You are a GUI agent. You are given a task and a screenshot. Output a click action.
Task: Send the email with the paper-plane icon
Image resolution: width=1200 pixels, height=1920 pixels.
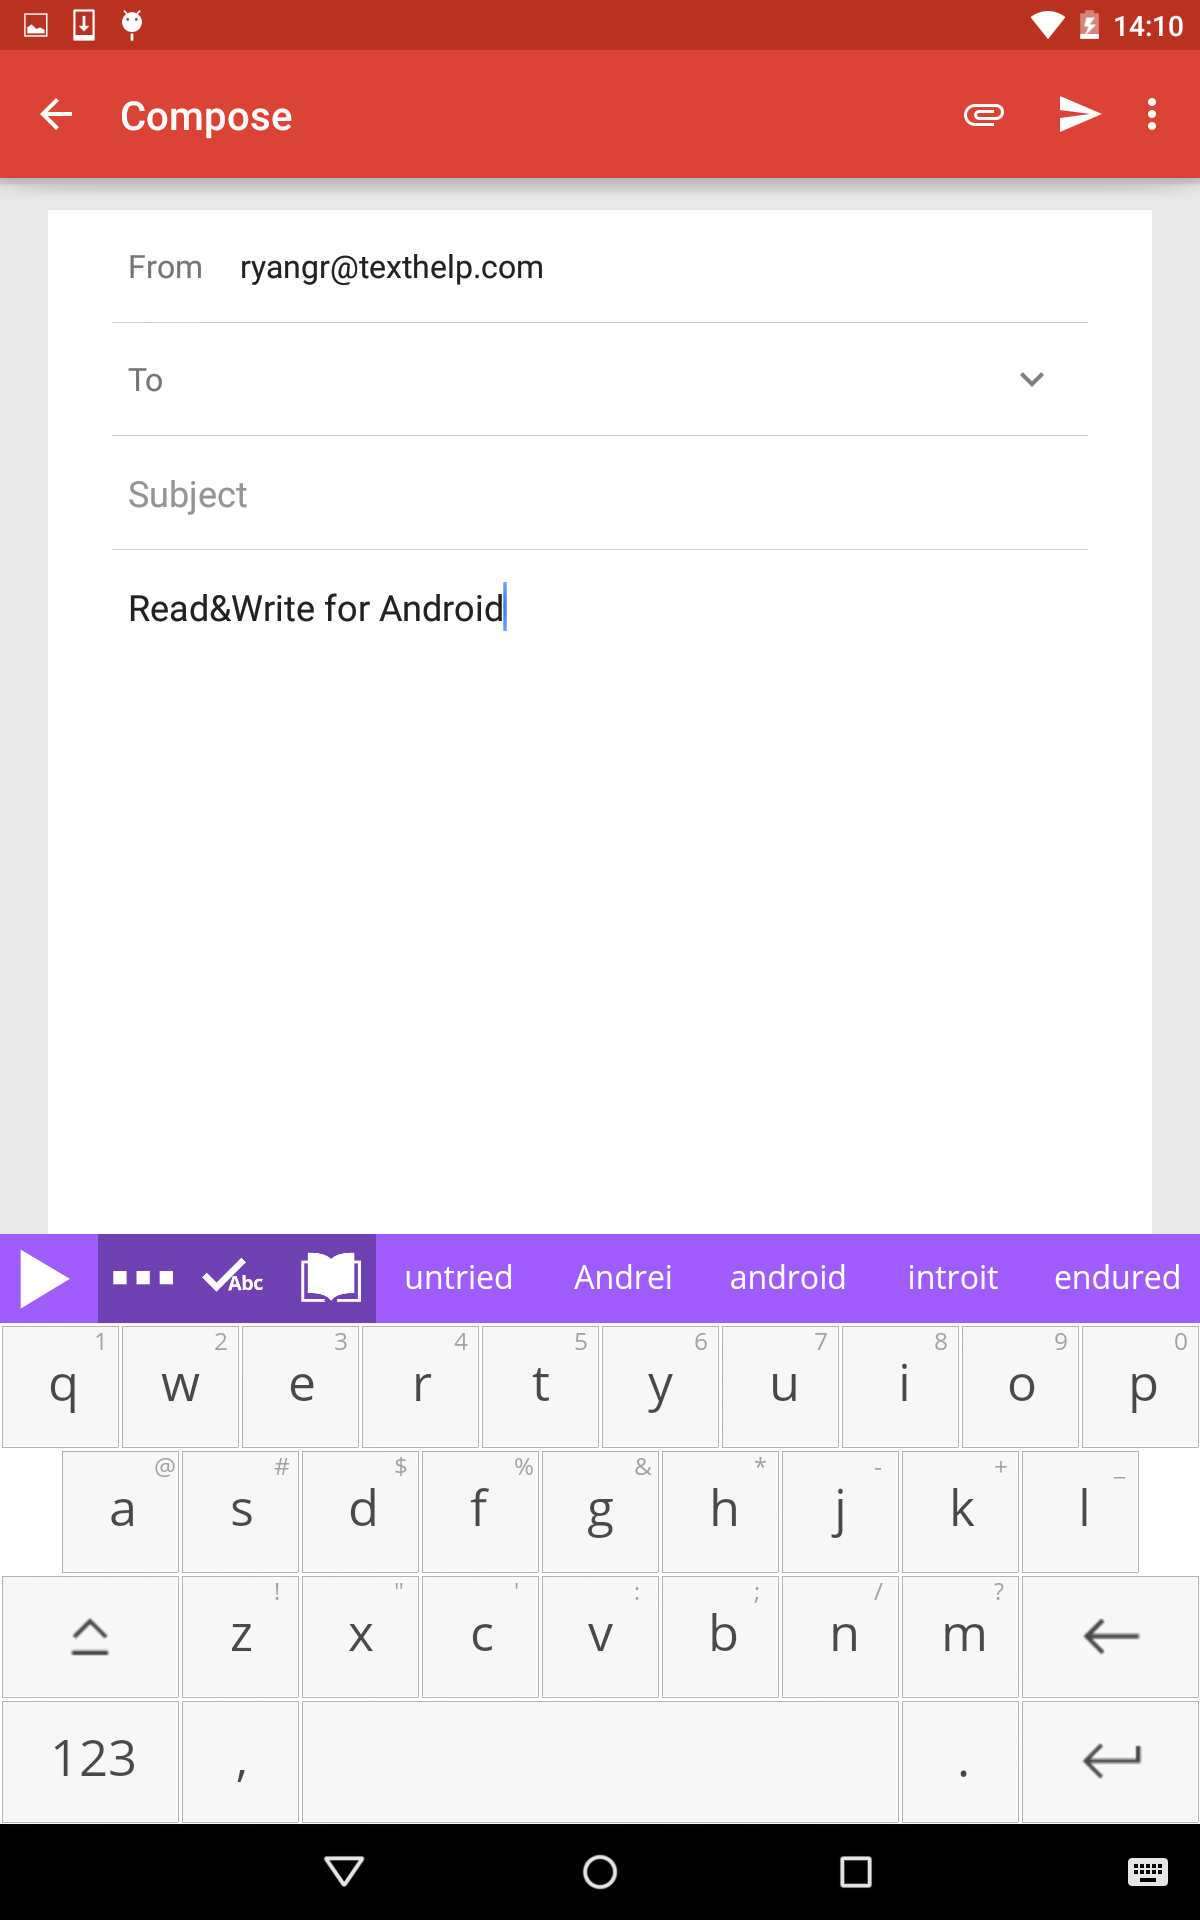(1080, 115)
